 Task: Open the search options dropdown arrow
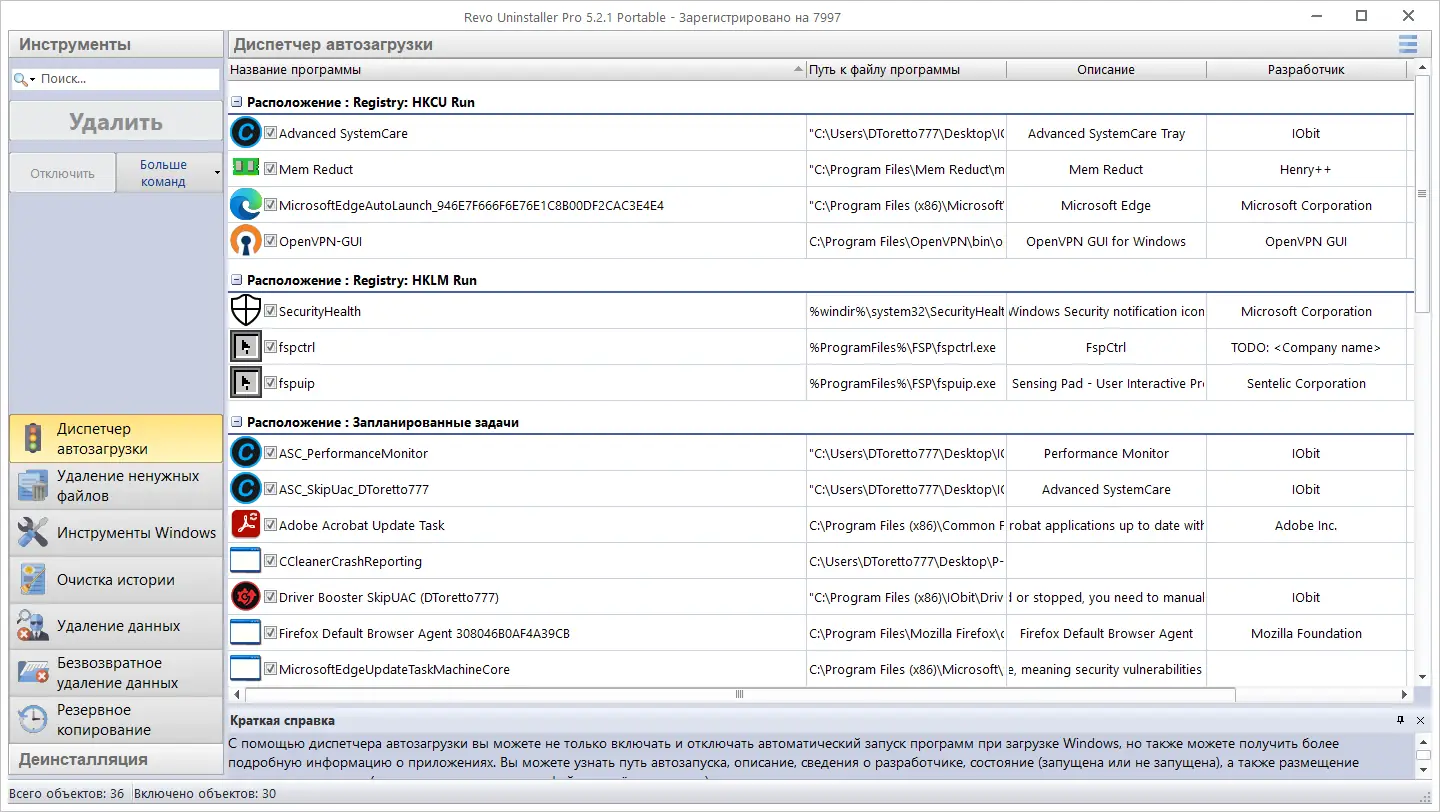point(32,79)
